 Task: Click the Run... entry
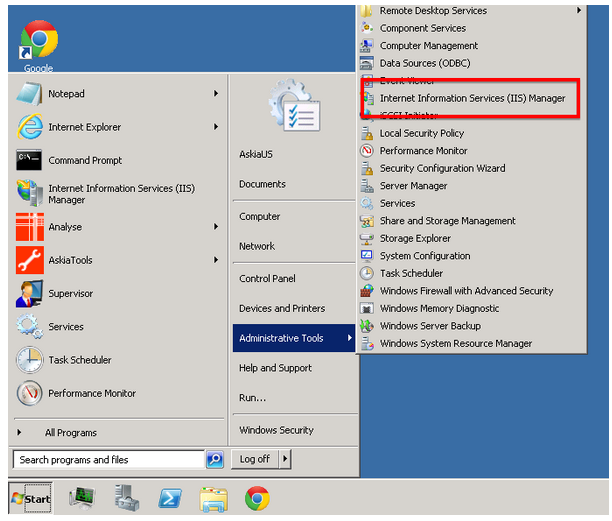252,398
